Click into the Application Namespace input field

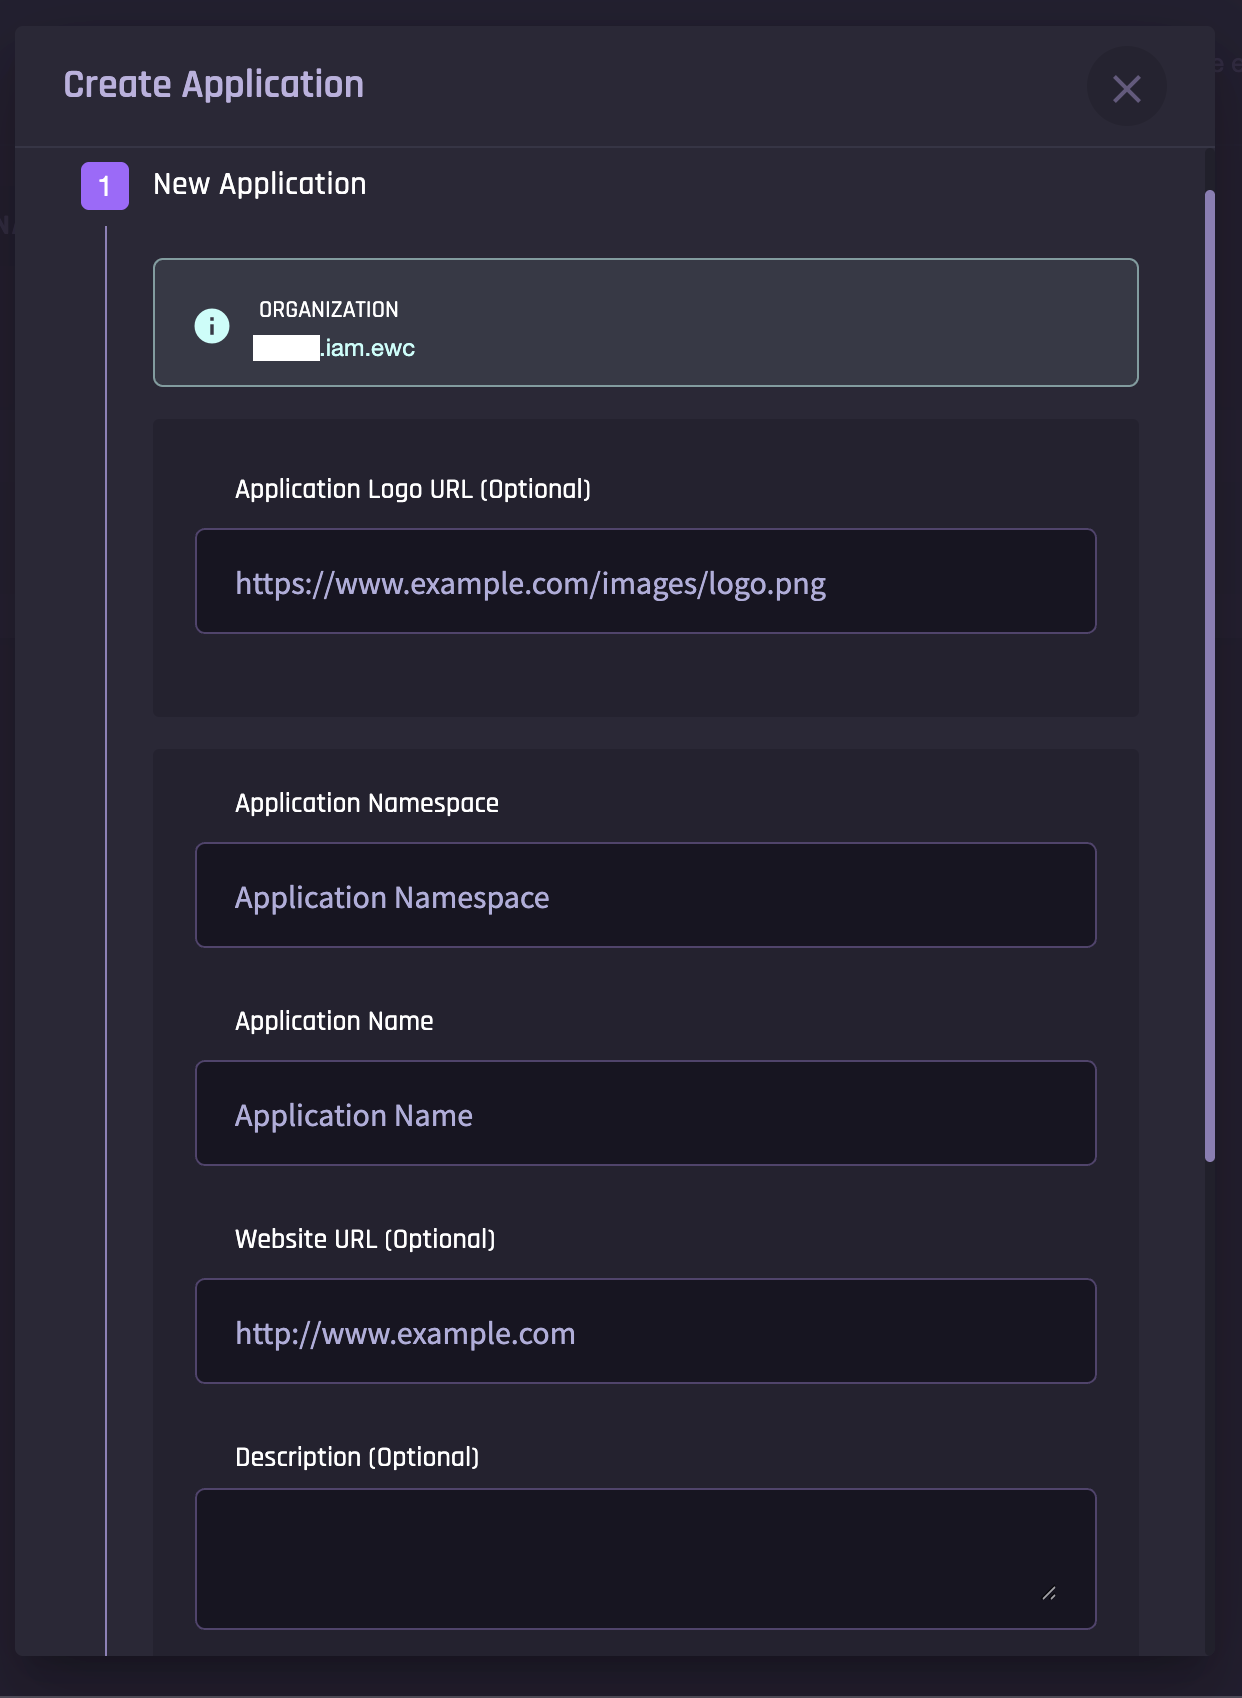[x=645, y=896]
